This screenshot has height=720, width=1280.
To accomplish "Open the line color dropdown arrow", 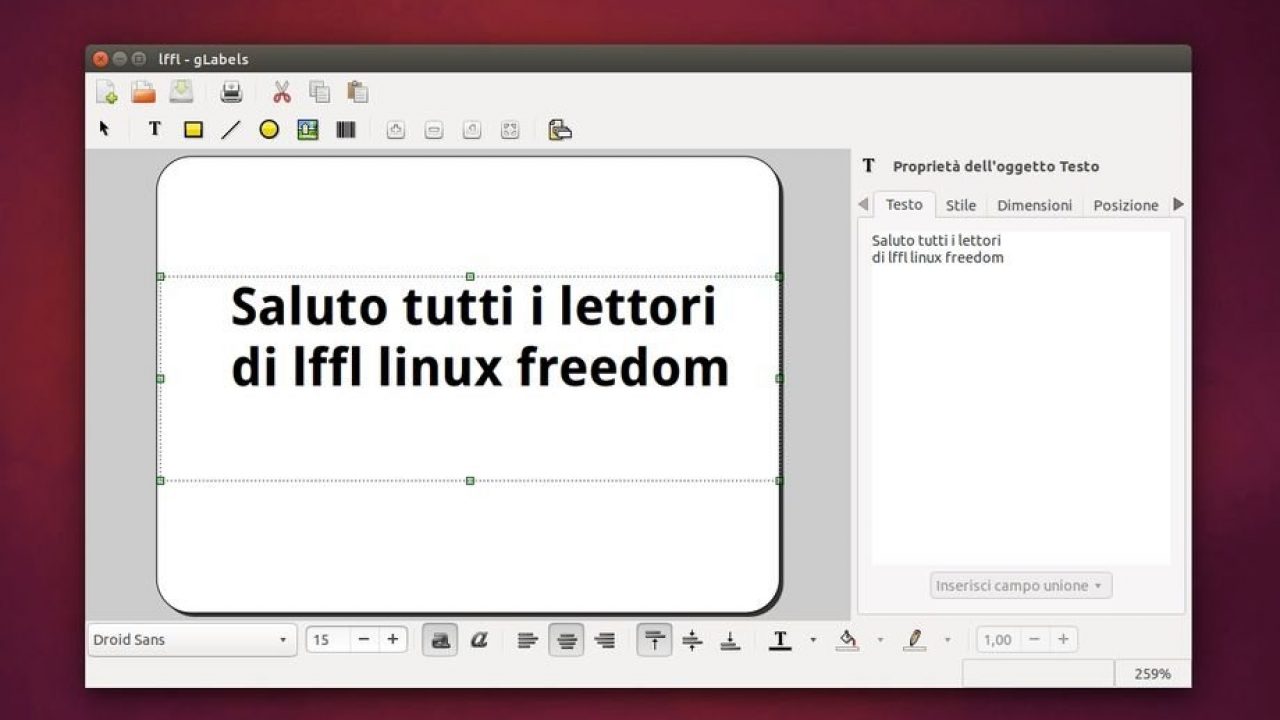I will 947,639.
